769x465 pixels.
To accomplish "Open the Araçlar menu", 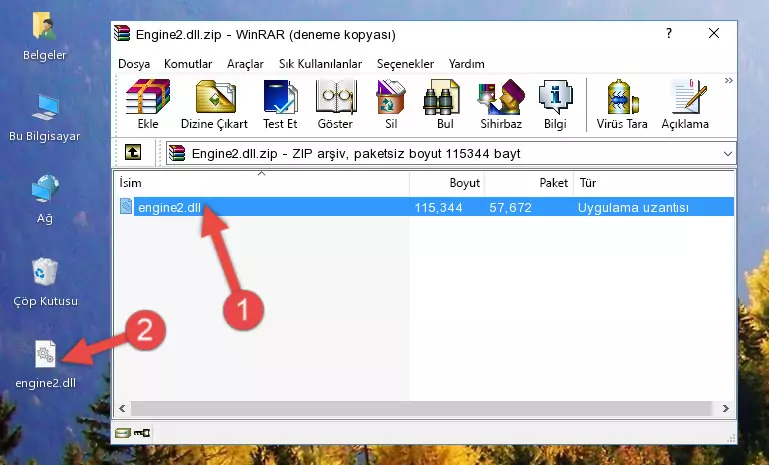I will [x=245, y=64].
